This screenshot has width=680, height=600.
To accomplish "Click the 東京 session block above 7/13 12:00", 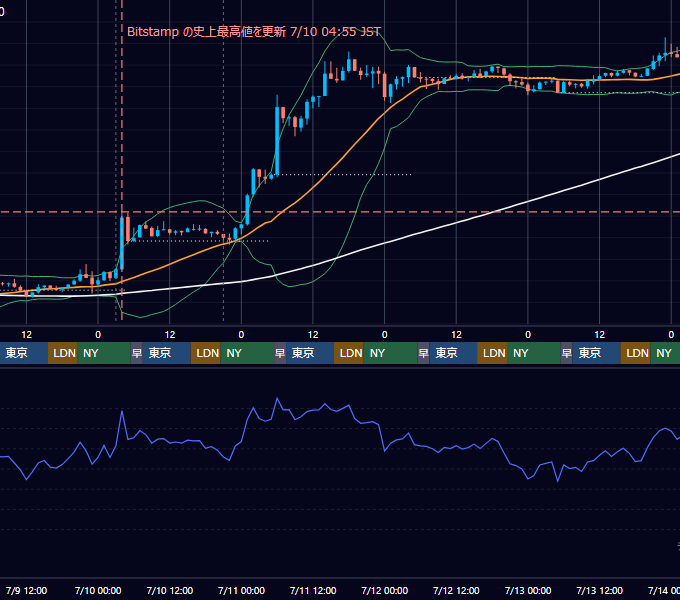I will click(x=596, y=353).
